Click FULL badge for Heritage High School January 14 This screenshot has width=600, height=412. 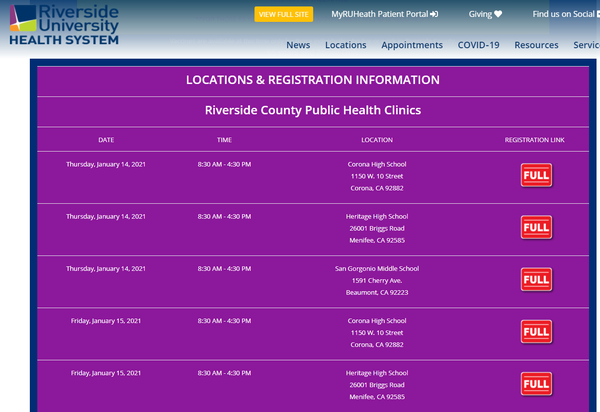[x=536, y=227]
